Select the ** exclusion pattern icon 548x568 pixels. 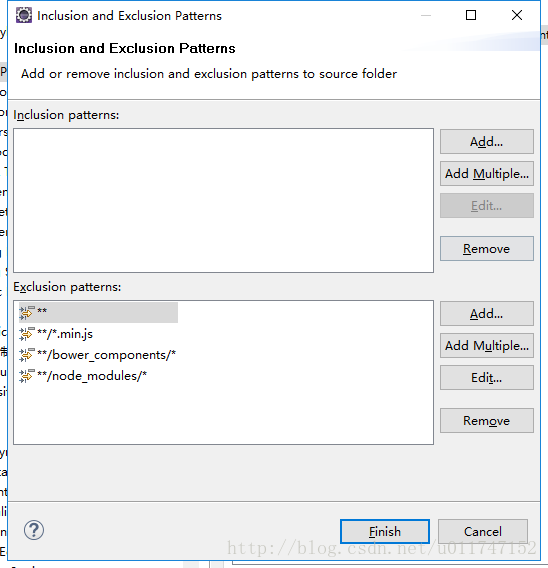tap(27, 313)
